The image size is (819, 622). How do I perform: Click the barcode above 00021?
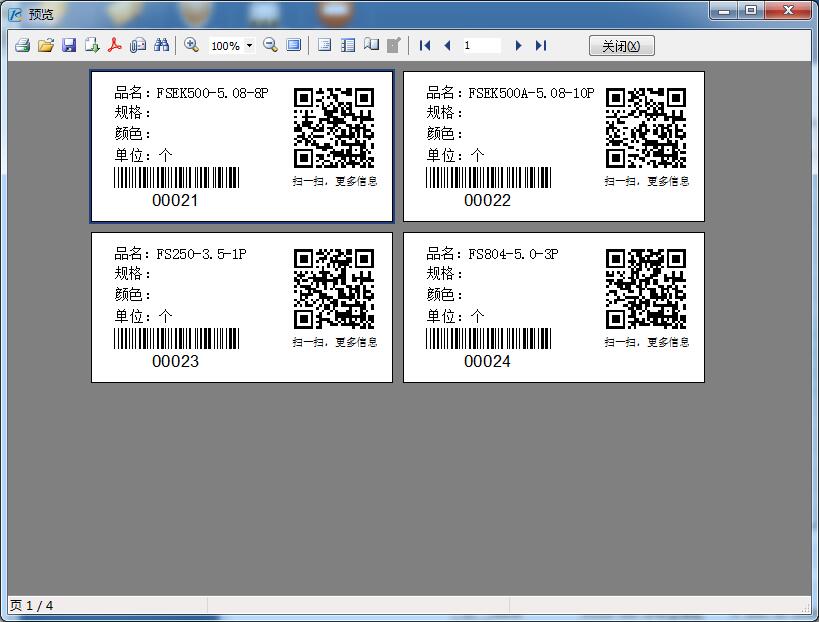[x=177, y=178]
